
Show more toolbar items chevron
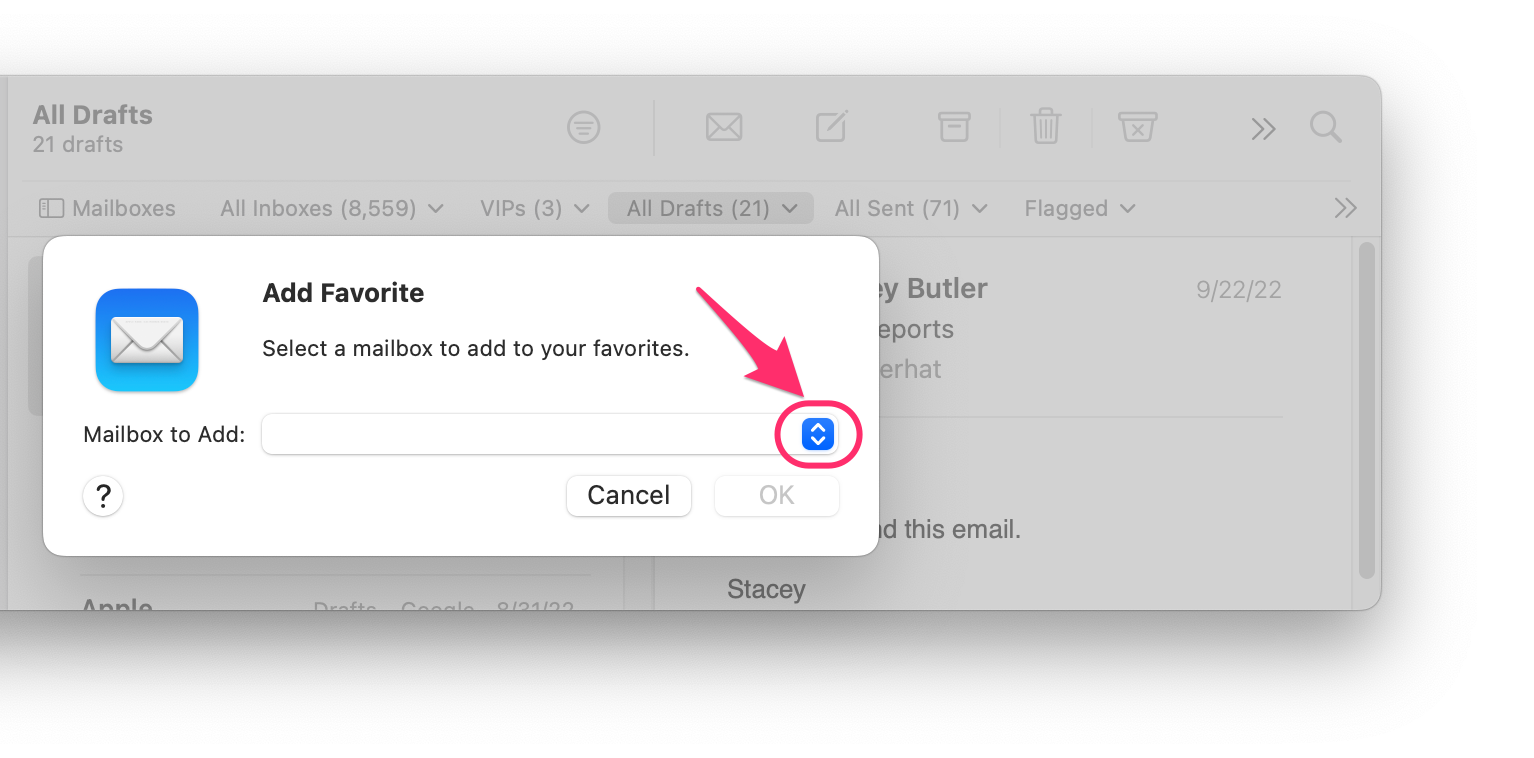(1264, 128)
